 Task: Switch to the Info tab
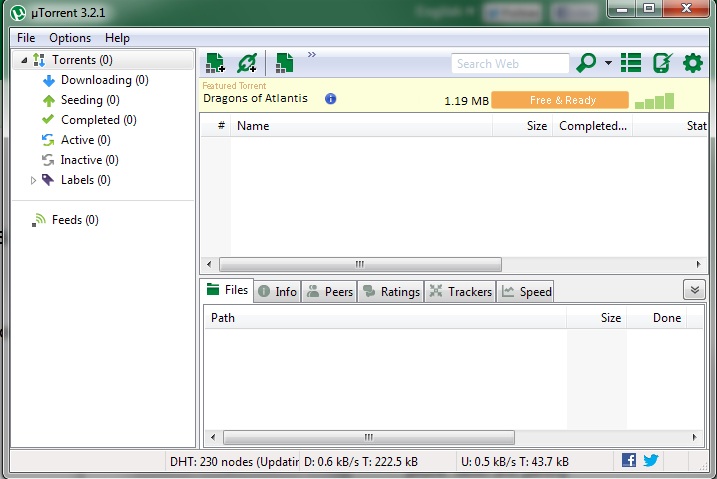click(277, 292)
